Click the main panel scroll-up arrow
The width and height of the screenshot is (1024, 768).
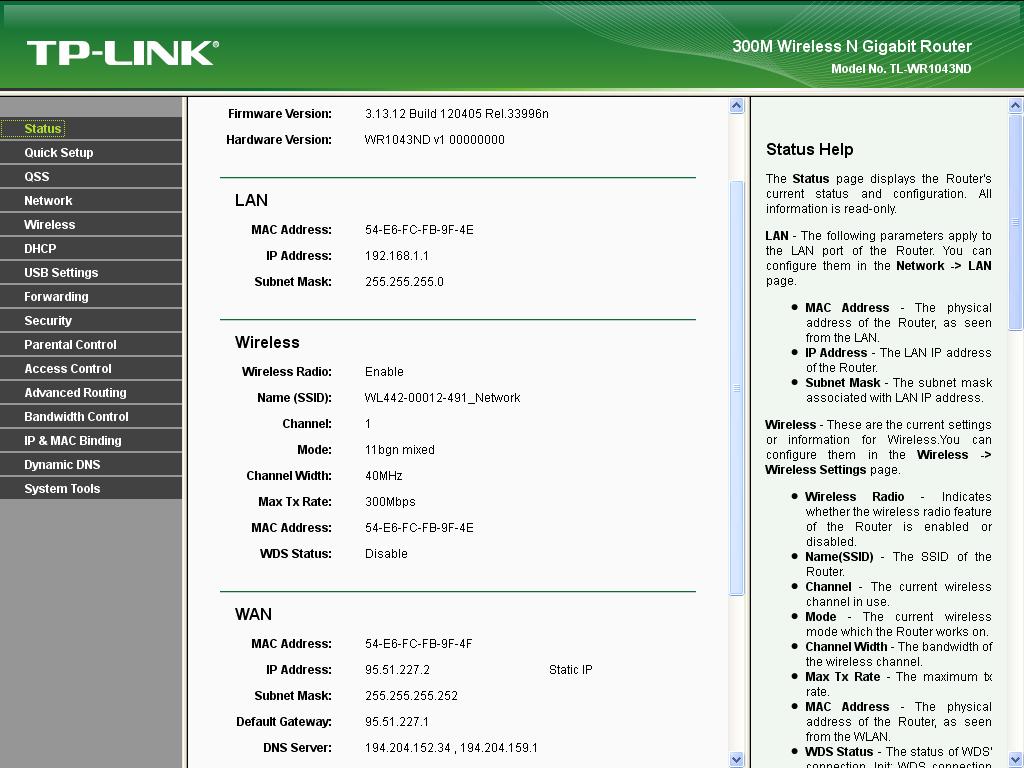click(737, 106)
